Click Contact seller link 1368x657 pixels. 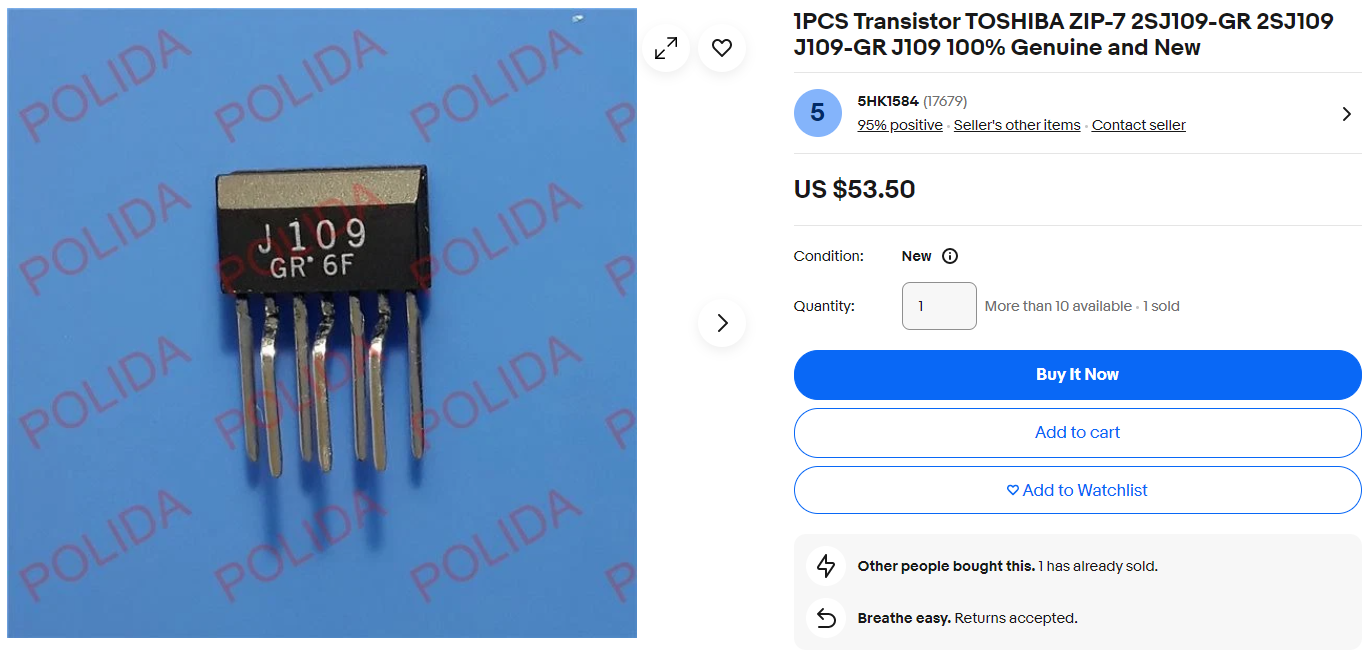pyautogui.click(x=1139, y=125)
